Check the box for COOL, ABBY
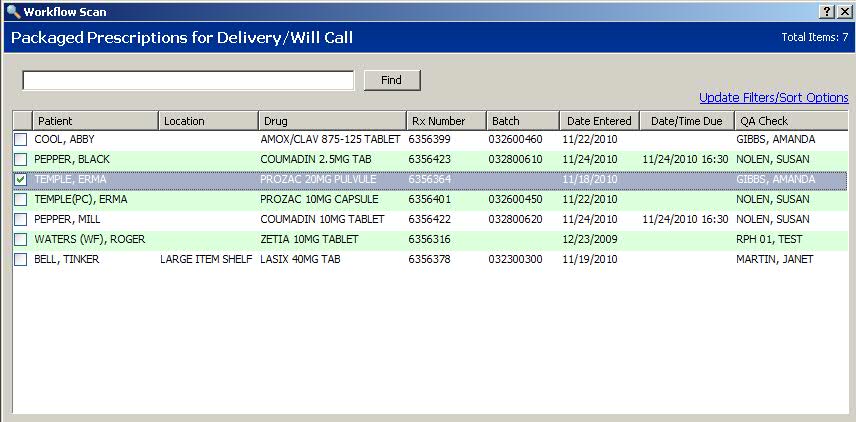The width and height of the screenshot is (856, 422). pos(21,139)
